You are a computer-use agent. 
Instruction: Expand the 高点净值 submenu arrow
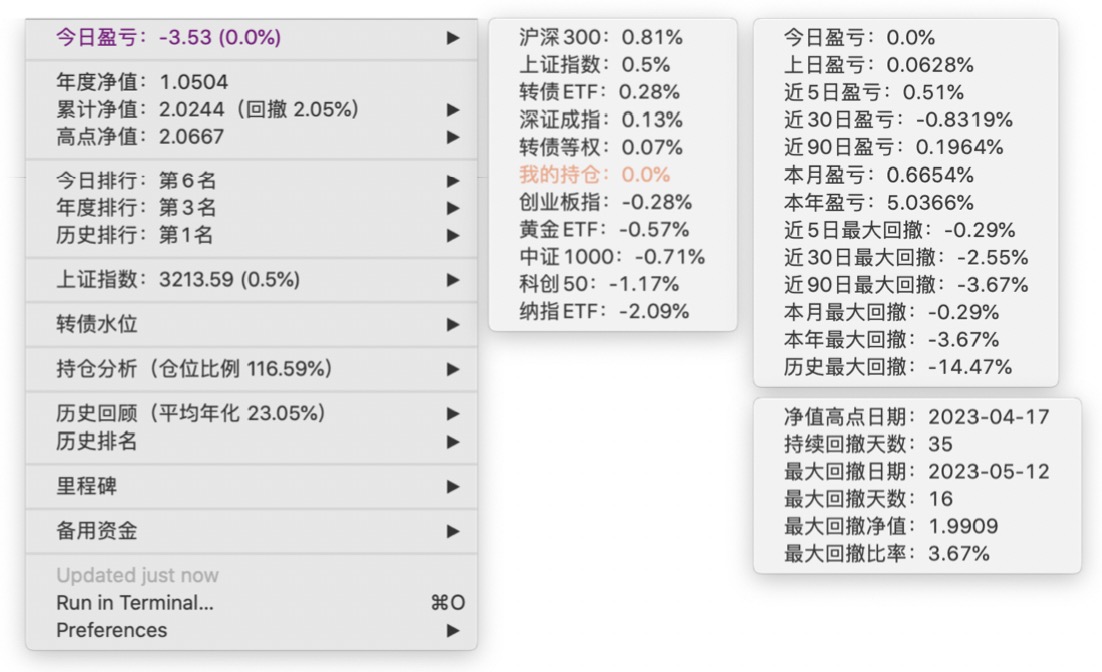pos(453,137)
